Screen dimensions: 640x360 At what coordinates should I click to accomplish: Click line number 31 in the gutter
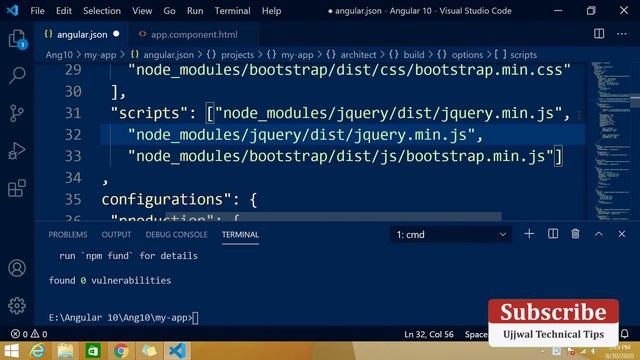coord(73,113)
